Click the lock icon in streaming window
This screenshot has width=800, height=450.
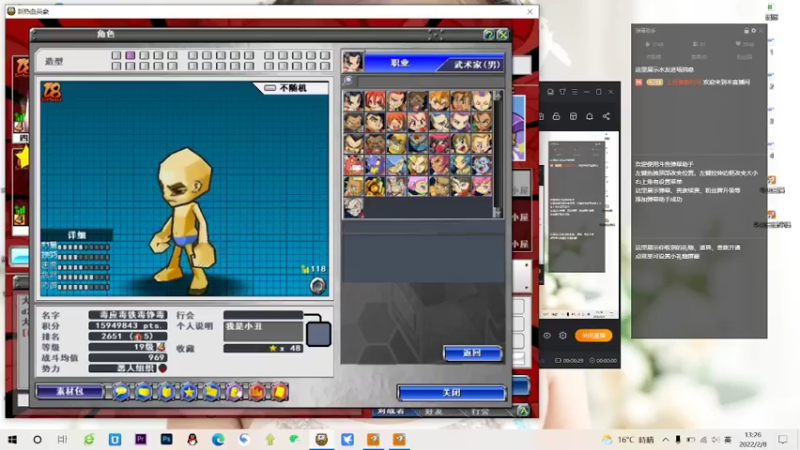pos(556,116)
